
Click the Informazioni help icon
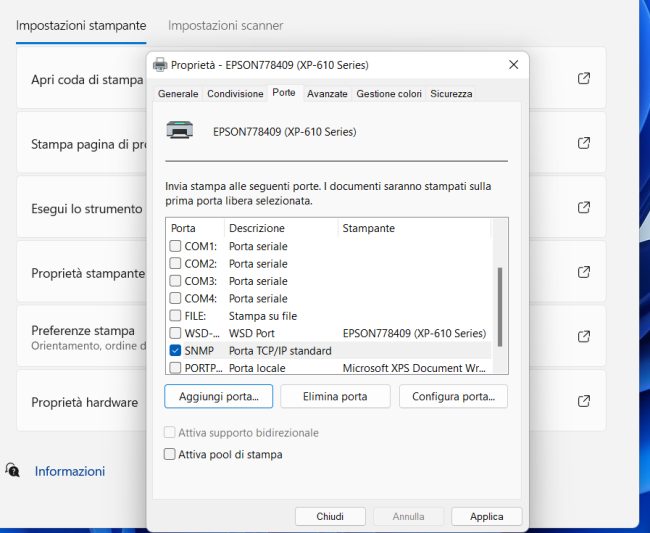(x=13, y=470)
